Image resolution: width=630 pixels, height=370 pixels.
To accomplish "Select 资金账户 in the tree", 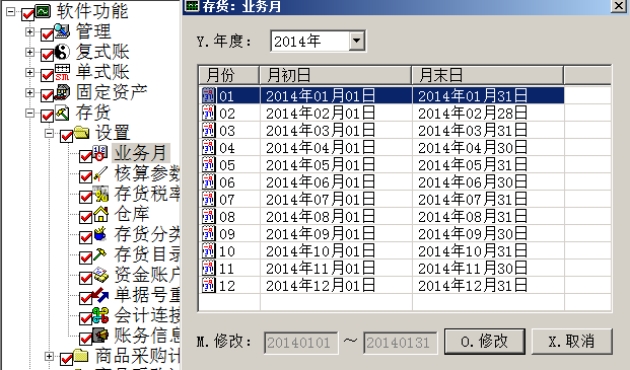I will [146, 275].
